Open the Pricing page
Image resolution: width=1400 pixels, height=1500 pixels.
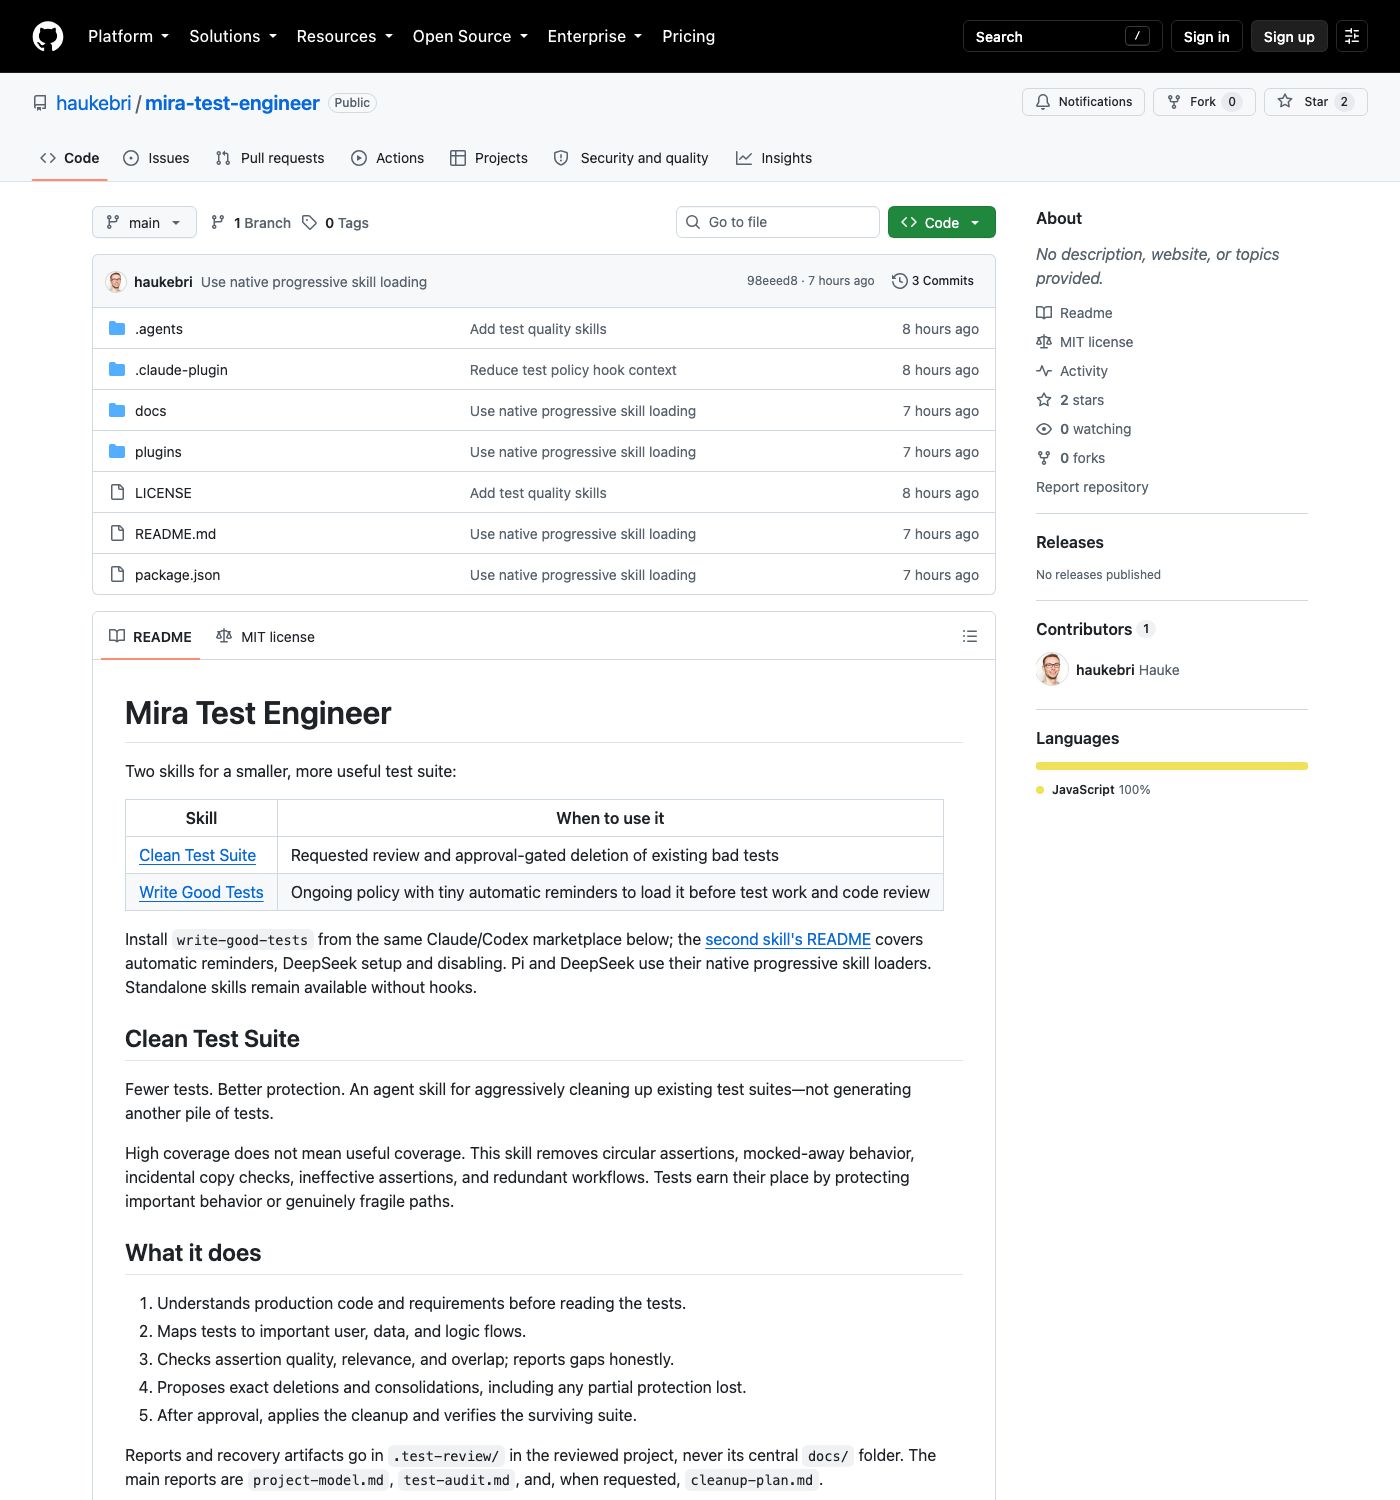pos(688,37)
